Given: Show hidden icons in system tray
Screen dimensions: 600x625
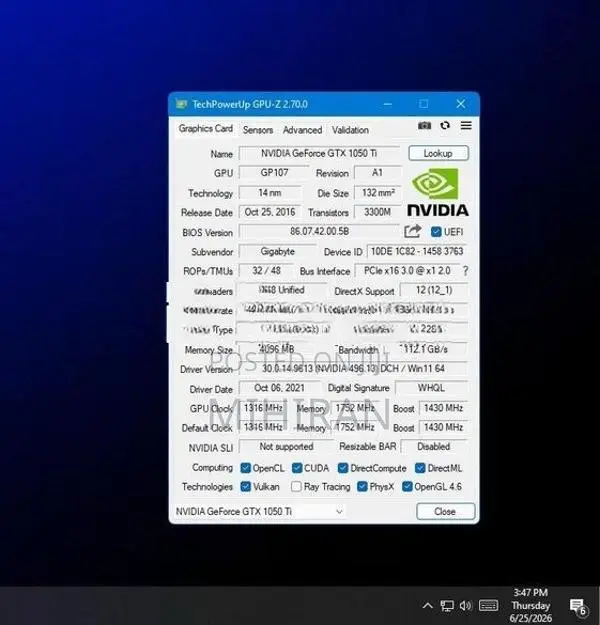Looking at the screenshot, I should (427, 606).
